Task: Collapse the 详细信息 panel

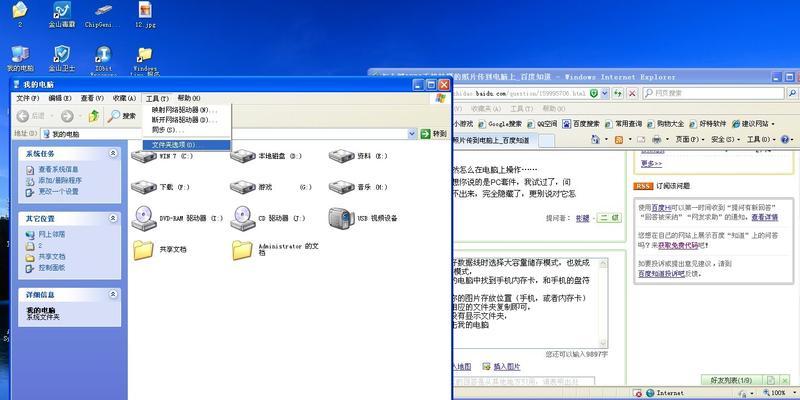Action: [113, 294]
